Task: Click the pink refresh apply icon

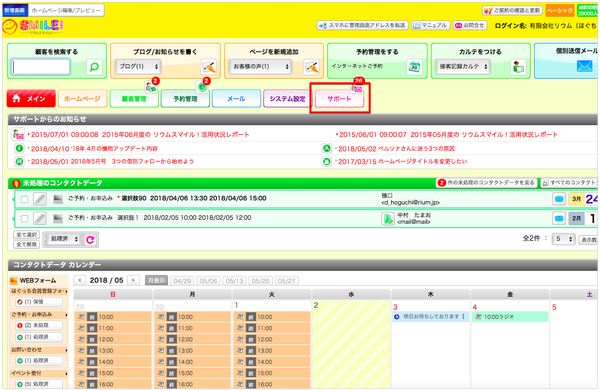Action: tap(90, 240)
